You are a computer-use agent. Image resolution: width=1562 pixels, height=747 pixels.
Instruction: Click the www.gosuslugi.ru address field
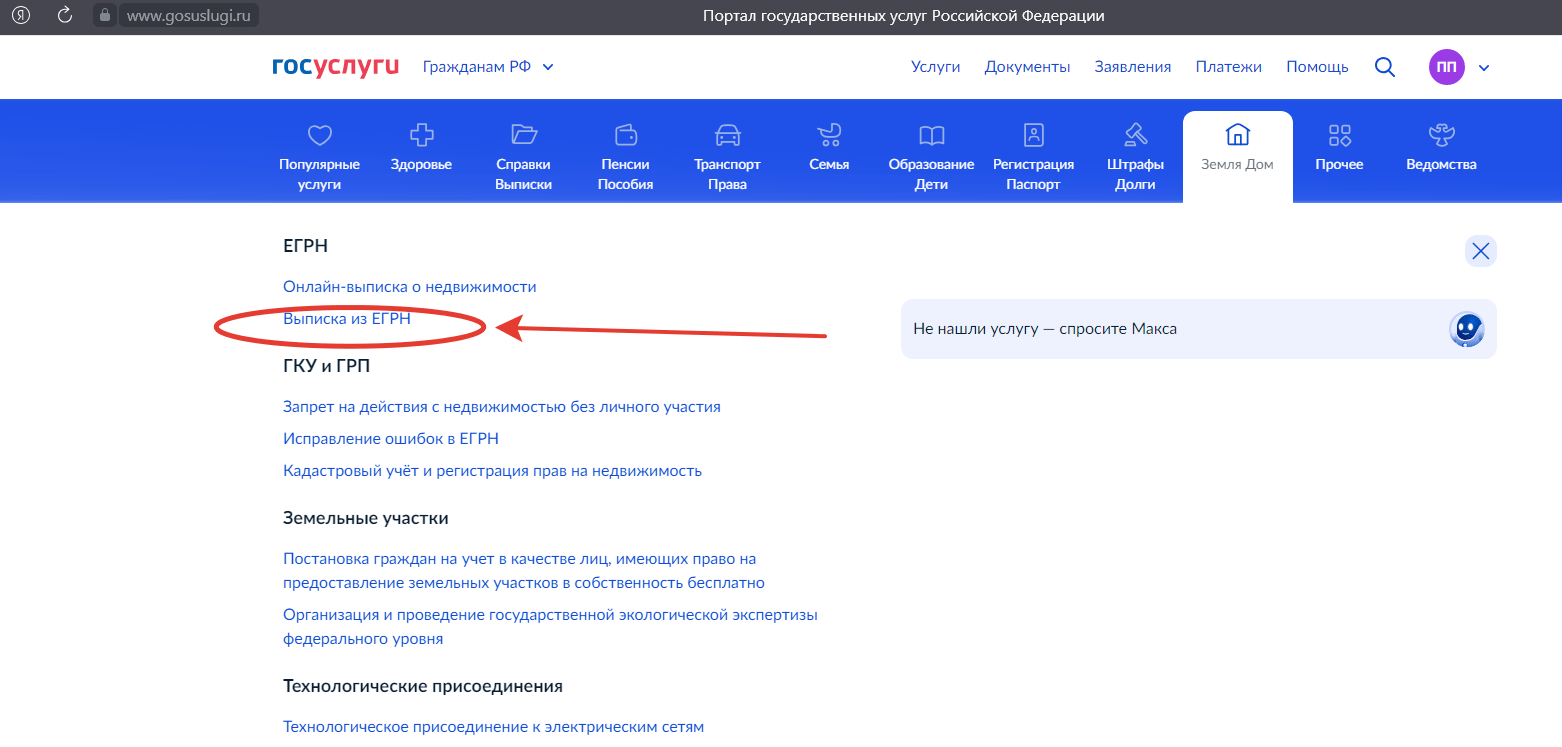[x=188, y=15]
